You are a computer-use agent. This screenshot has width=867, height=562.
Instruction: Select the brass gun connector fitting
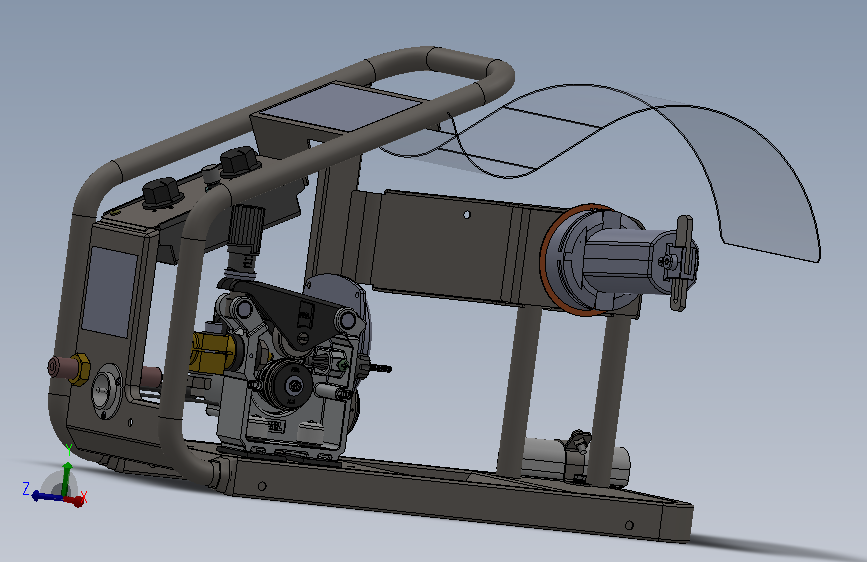click(x=214, y=352)
